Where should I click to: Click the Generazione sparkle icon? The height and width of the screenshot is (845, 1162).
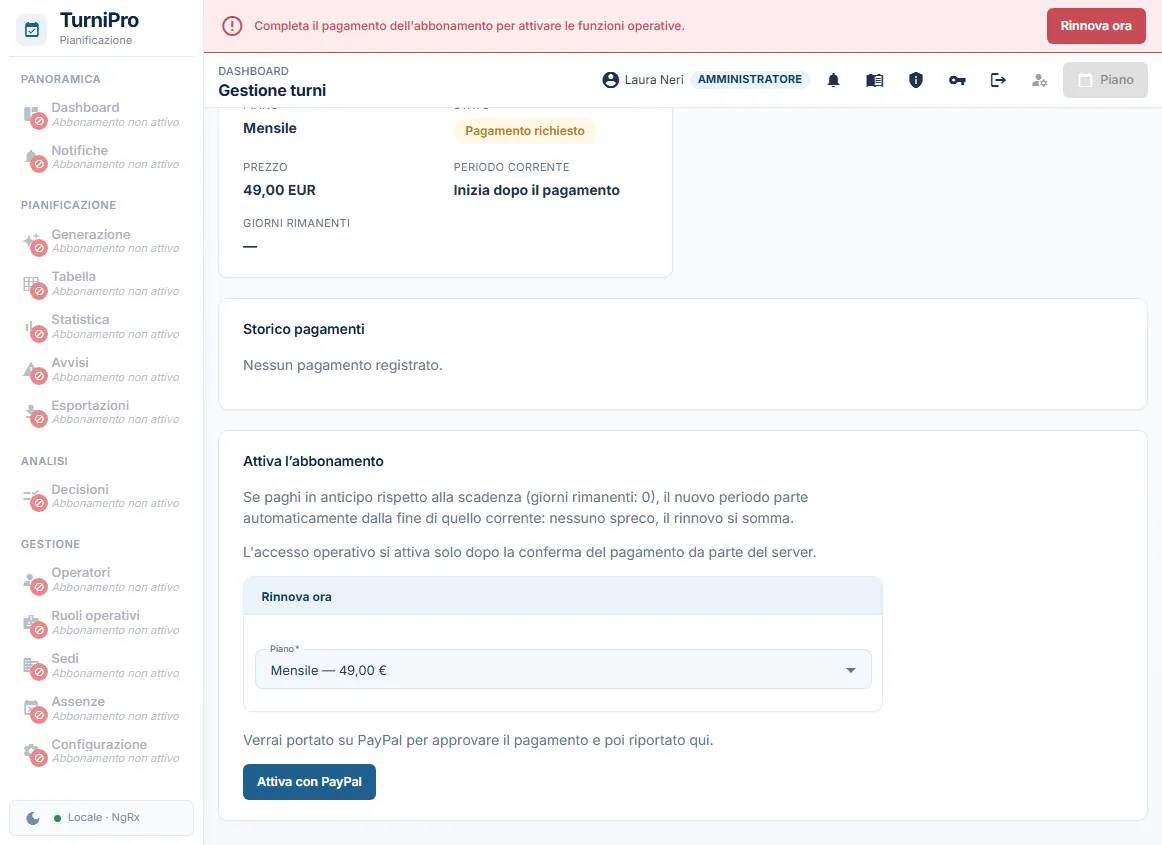tap(31, 241)
